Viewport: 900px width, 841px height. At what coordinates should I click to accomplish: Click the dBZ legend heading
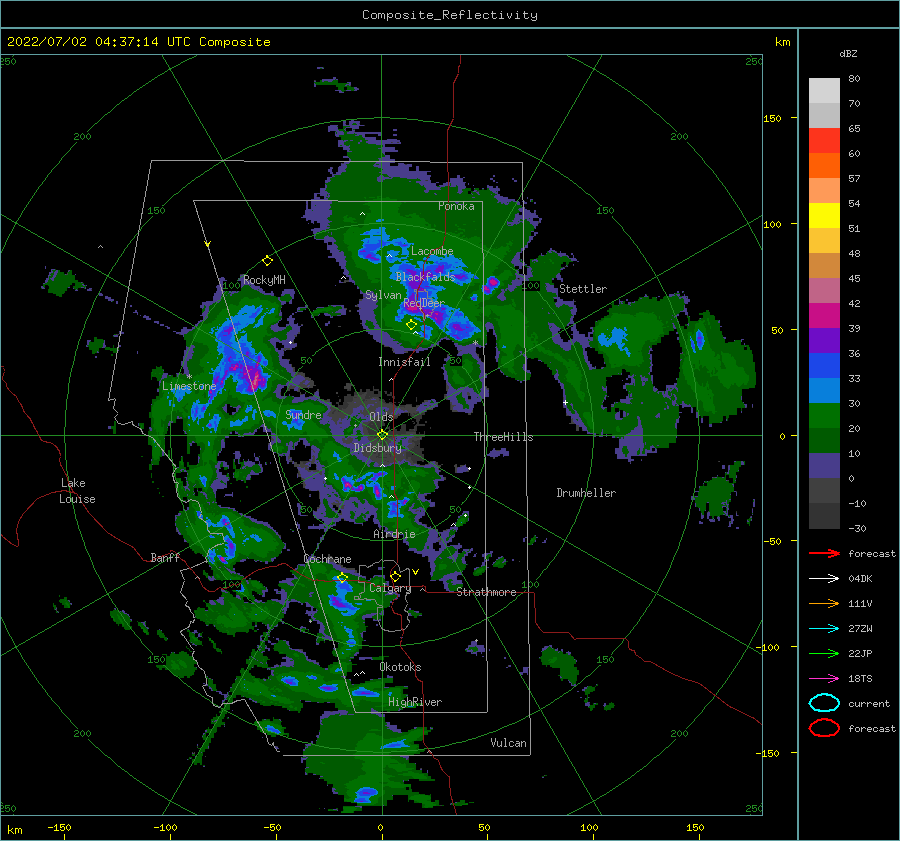848,53
